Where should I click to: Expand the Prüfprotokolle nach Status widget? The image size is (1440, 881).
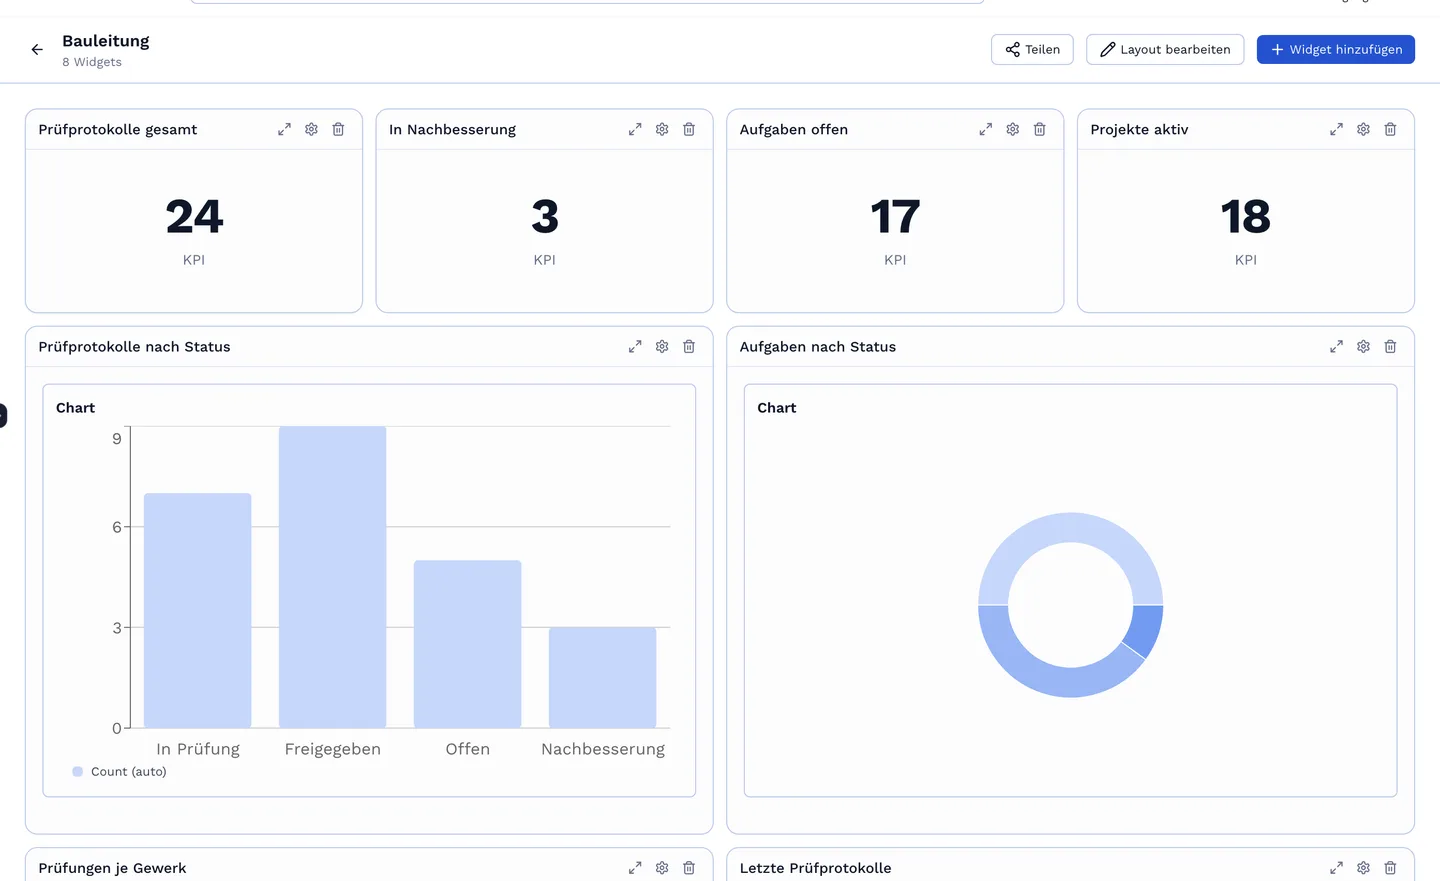point(635,346)
